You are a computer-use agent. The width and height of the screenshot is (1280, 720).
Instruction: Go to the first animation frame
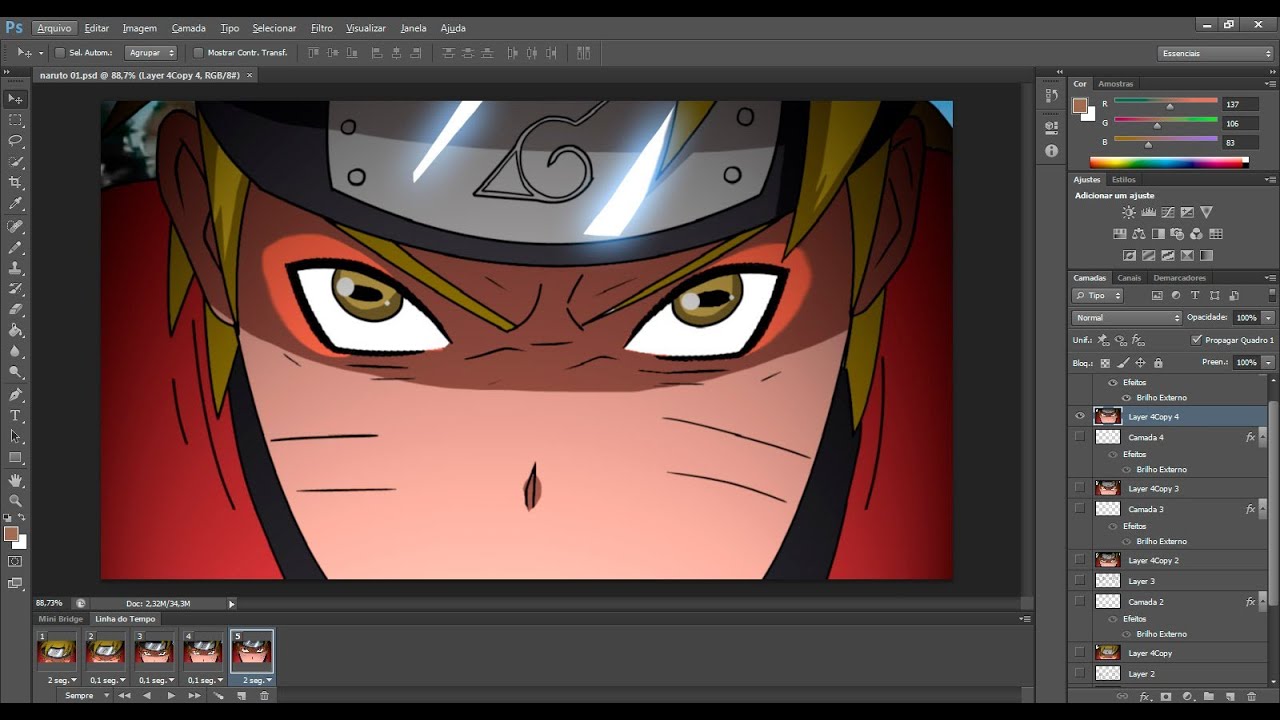click(x=124, y=696)
